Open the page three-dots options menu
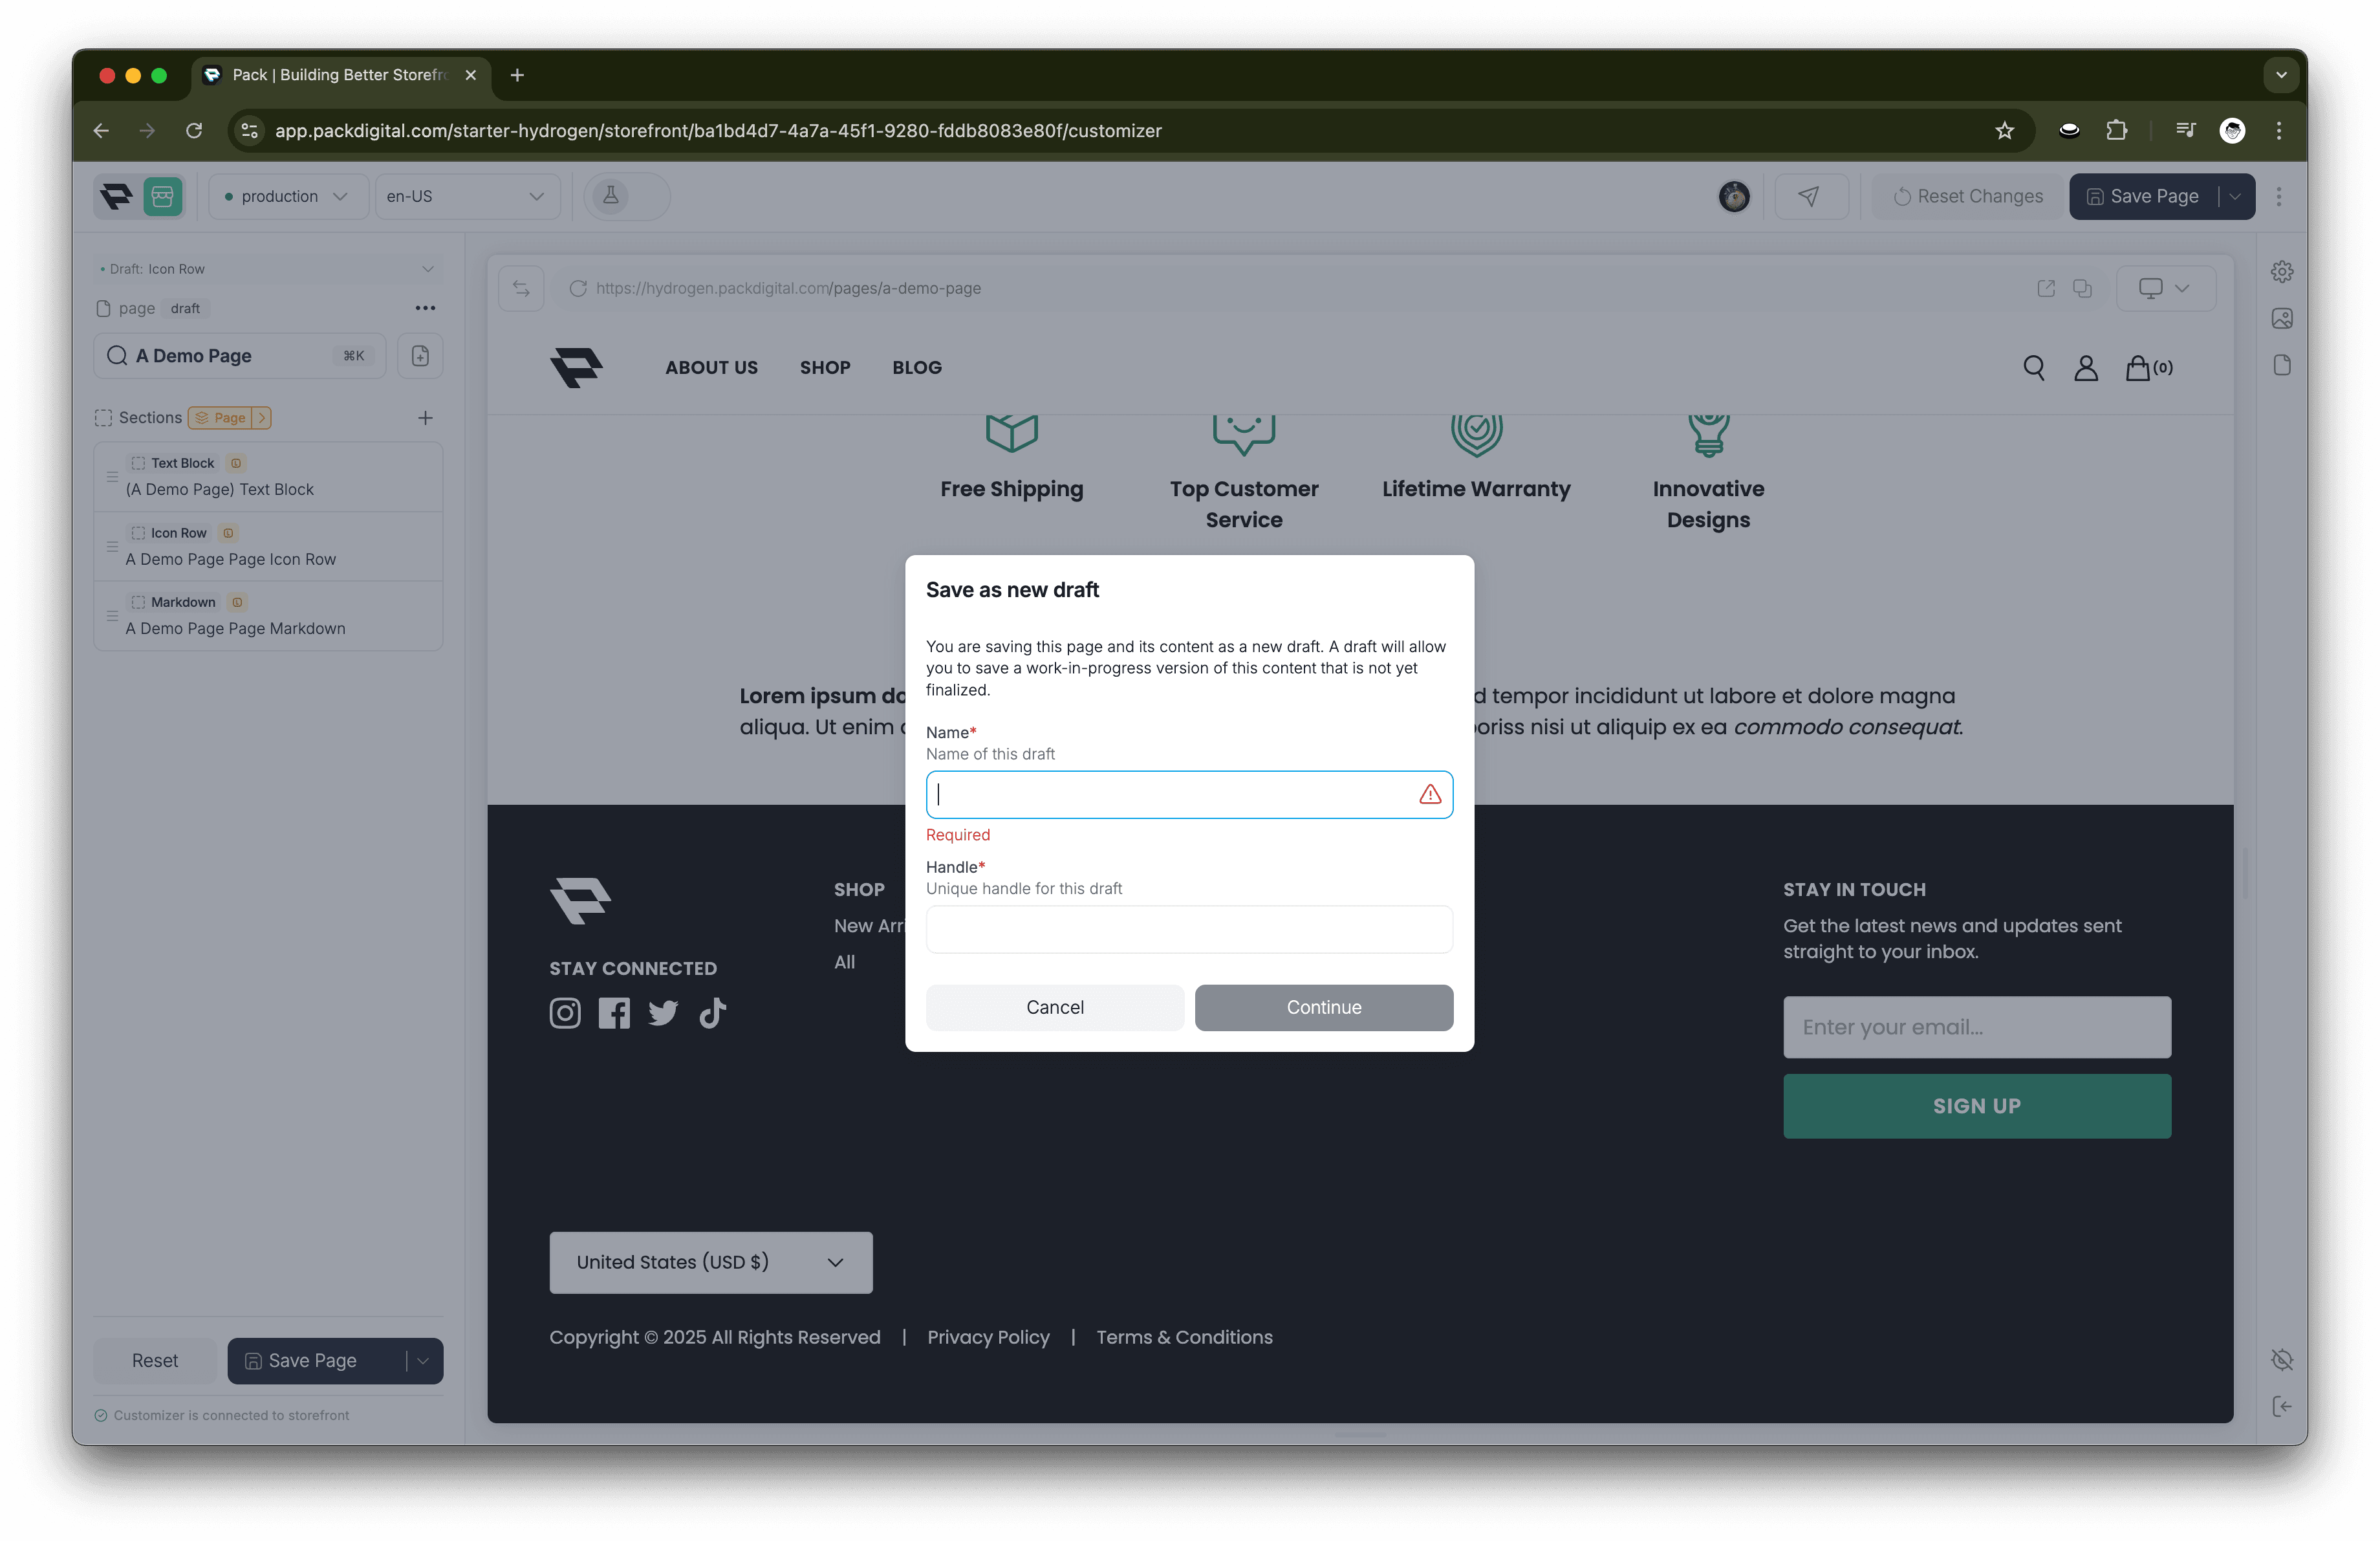The image size is (2380, 1541). tap(425, 308)
